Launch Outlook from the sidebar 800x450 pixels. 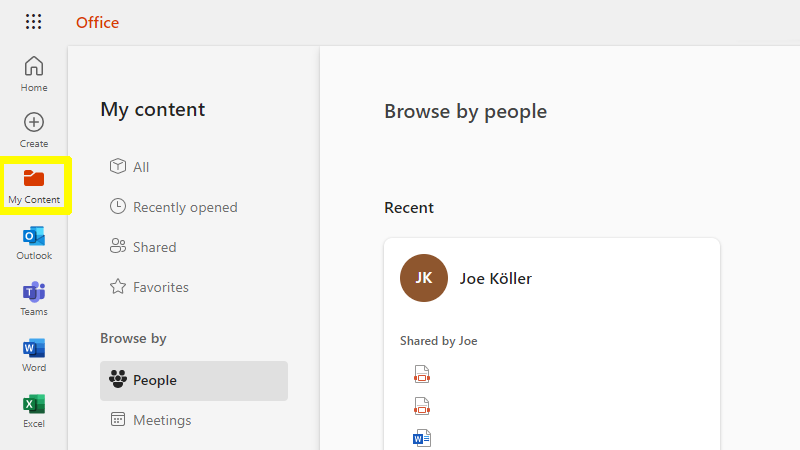pyautogui.click(x=34, y=243)
